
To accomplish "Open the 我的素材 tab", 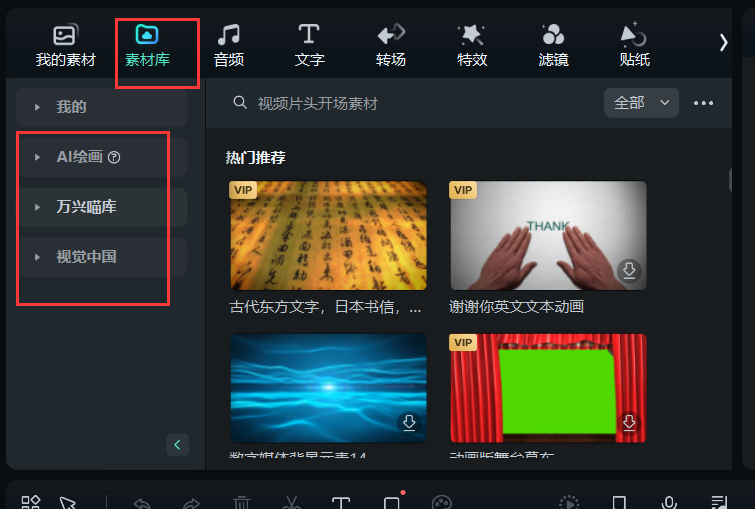I will coord(65,46).
